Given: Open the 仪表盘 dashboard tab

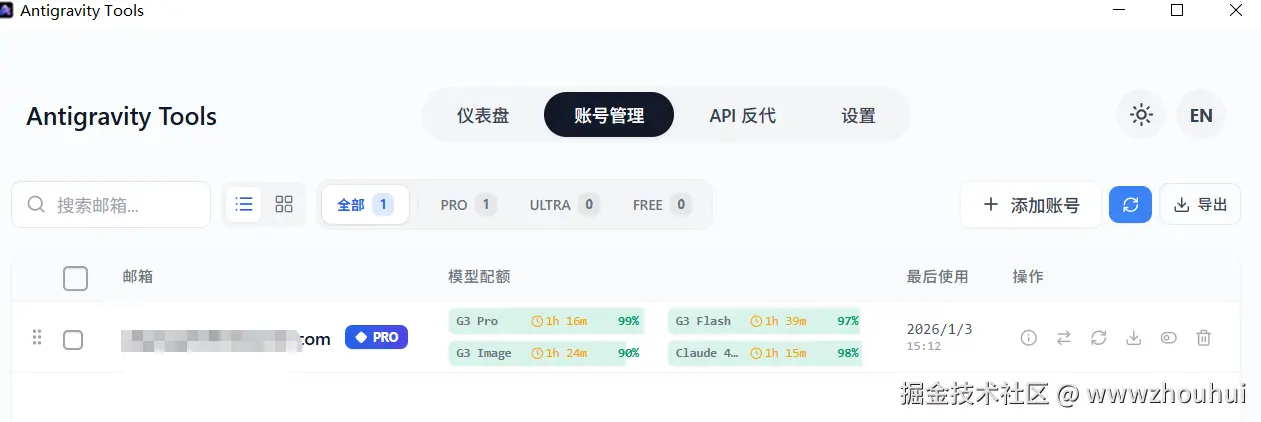Looking at the screenshot, I should coord(483,115).
